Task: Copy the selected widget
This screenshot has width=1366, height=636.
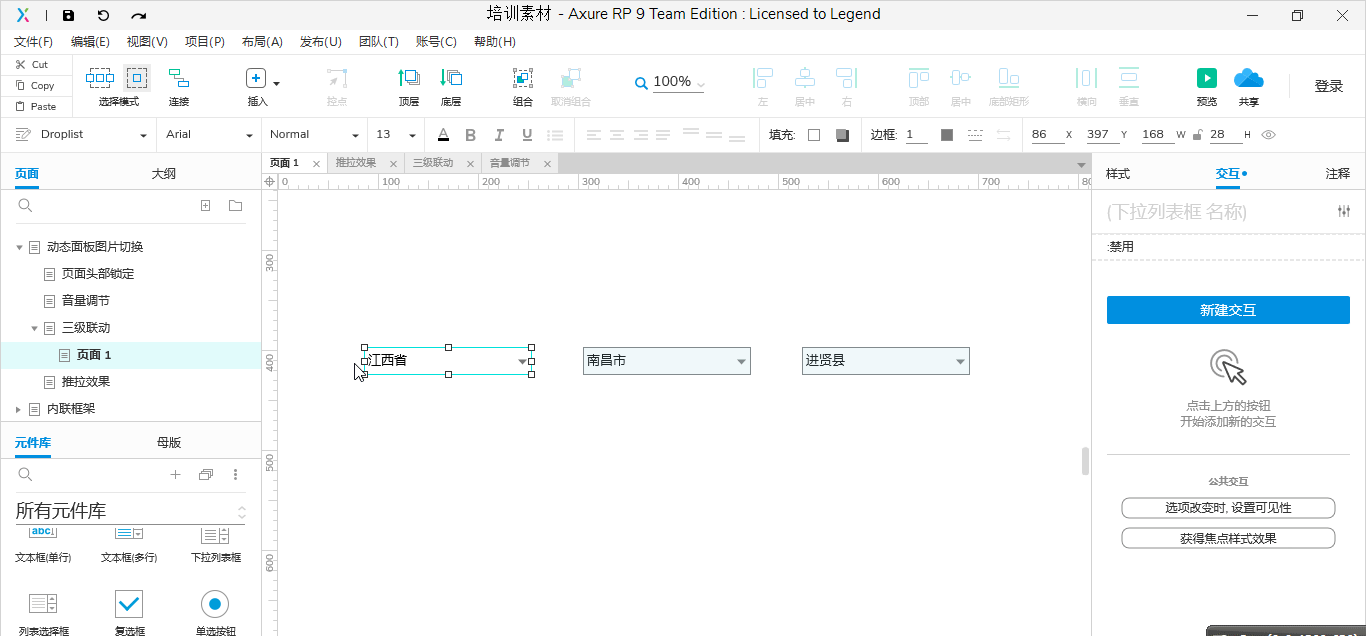Action: pyautogui.click(x=35, y=86)
